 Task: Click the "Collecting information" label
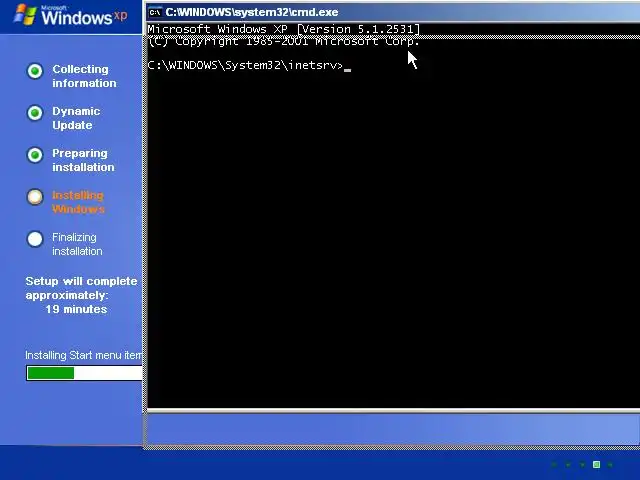[84, 76]
